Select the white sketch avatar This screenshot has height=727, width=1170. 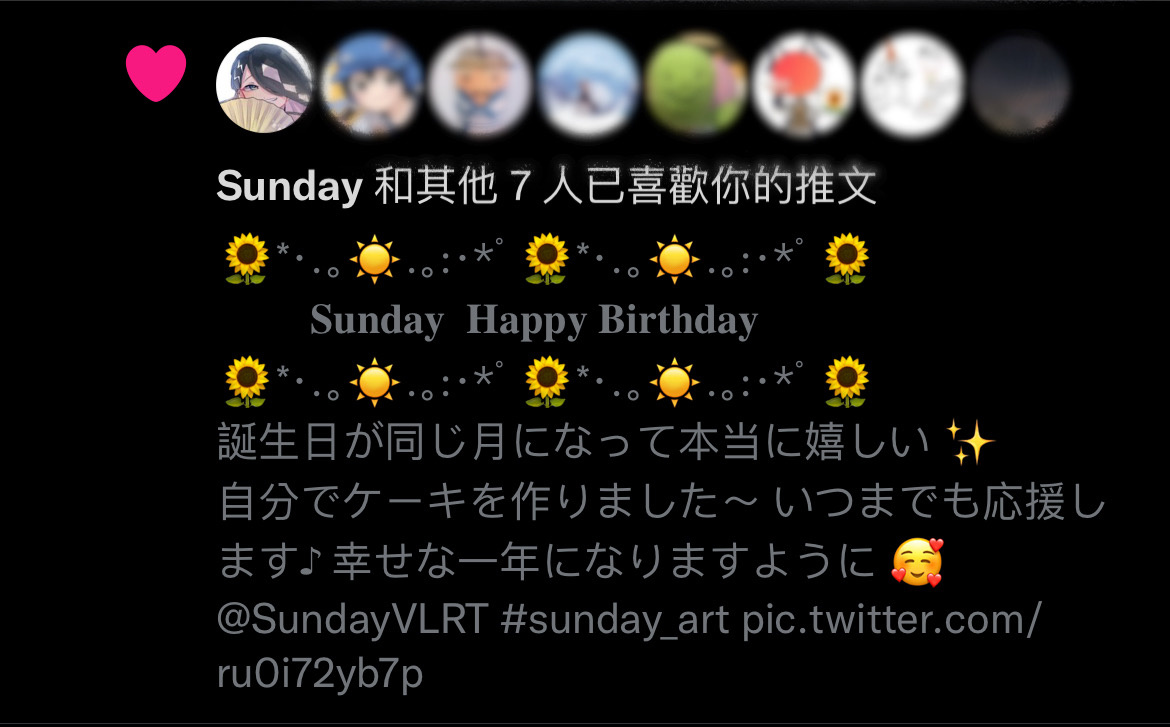click(911, 84)
